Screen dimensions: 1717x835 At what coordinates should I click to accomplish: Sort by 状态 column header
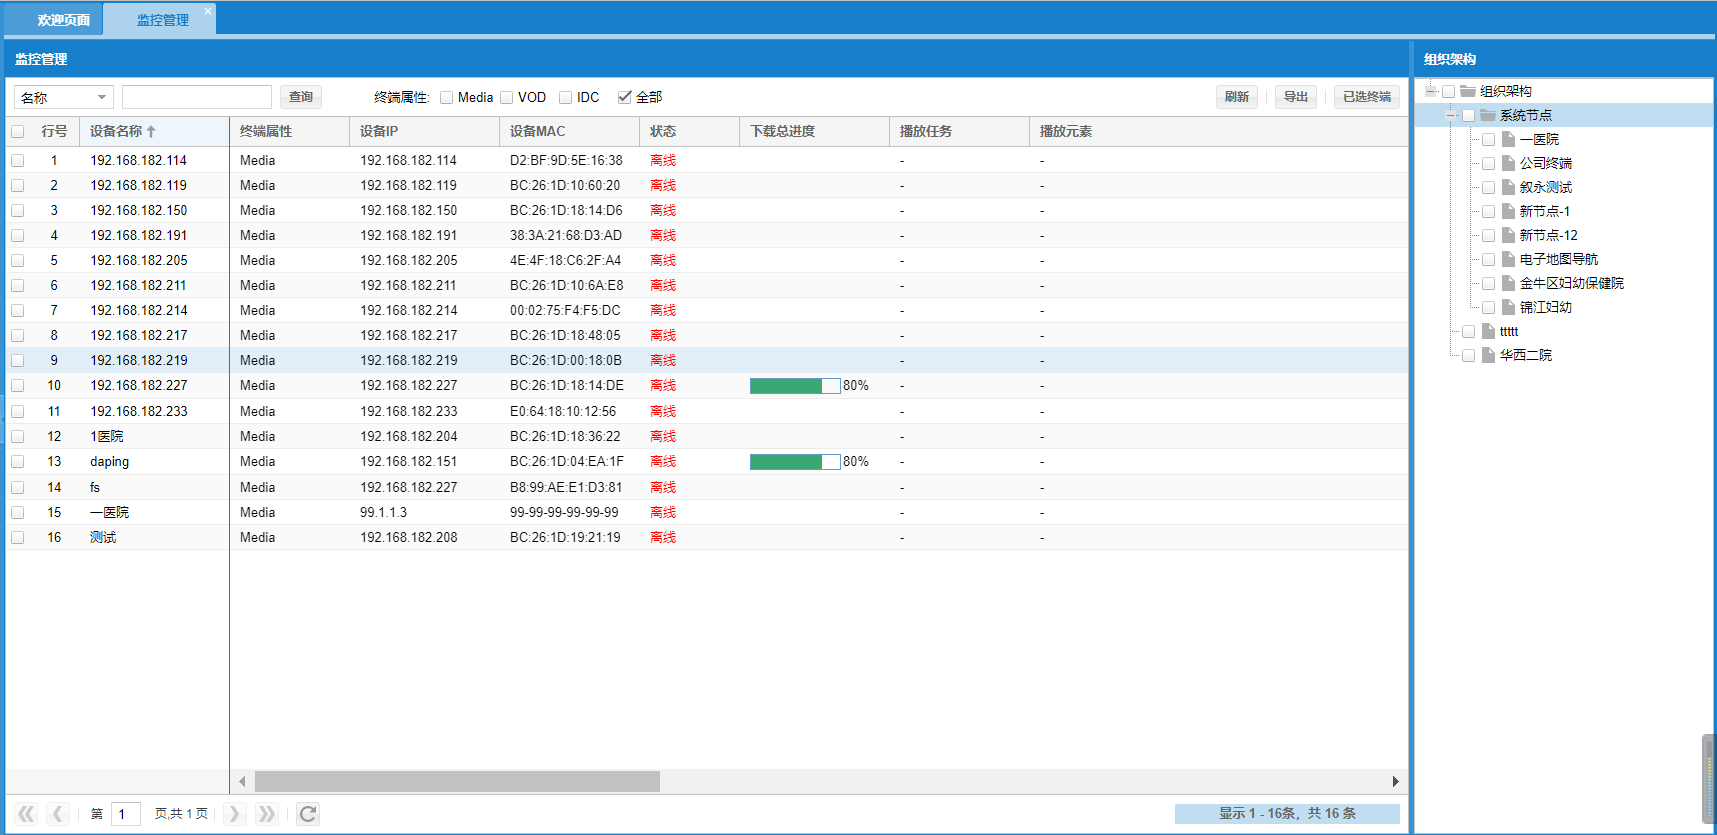pos(689,131)
